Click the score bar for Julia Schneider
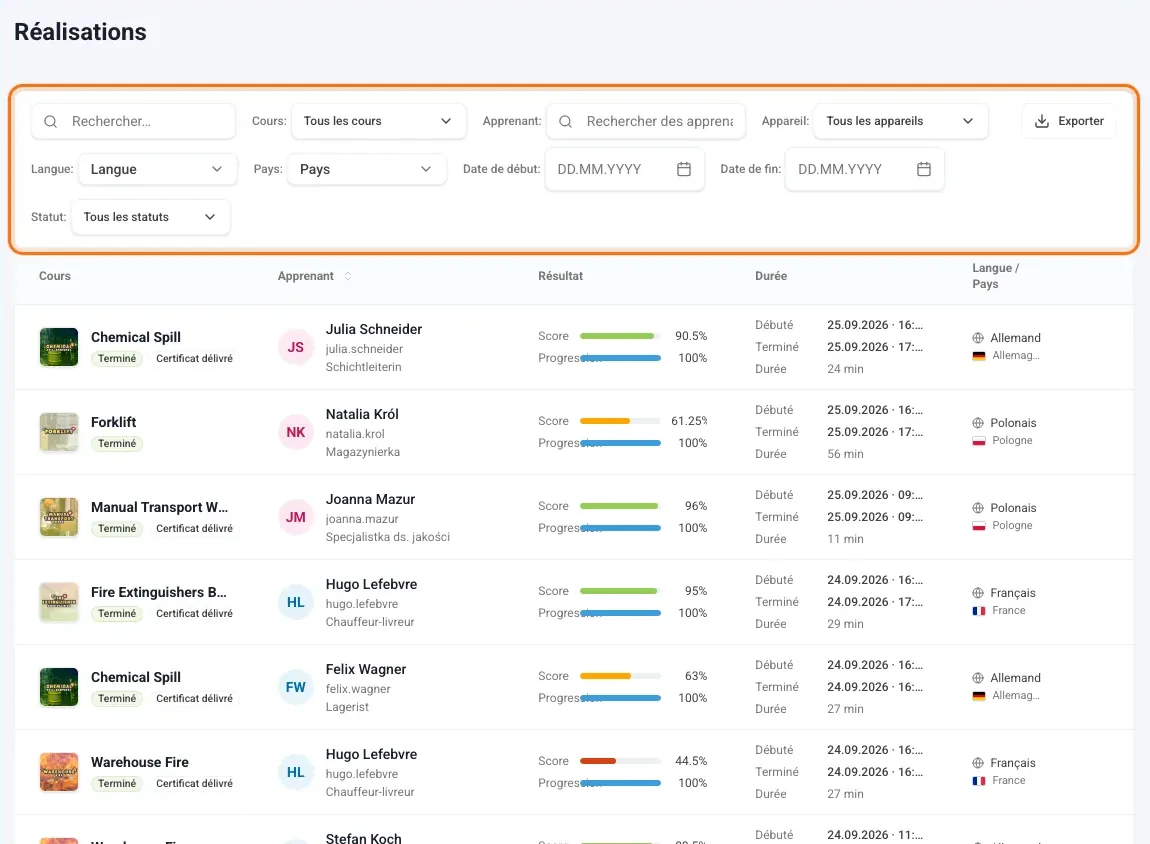Viewport: 1150px width, 844px height. pyautogui.click(x=620, y=336)
